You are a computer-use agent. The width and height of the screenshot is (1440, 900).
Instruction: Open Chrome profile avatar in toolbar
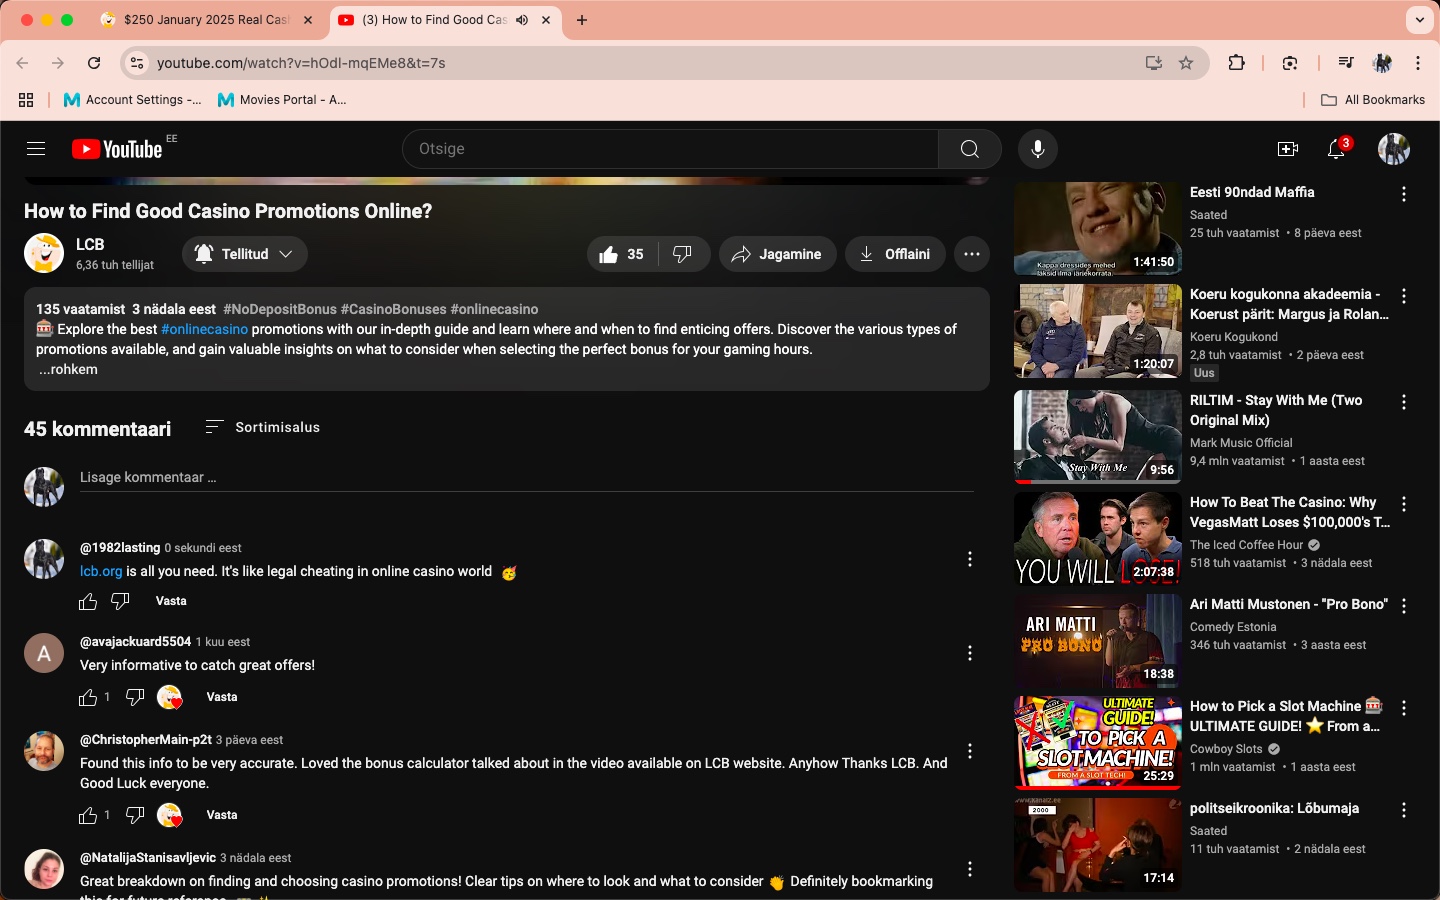click(x=1382, y=63)
